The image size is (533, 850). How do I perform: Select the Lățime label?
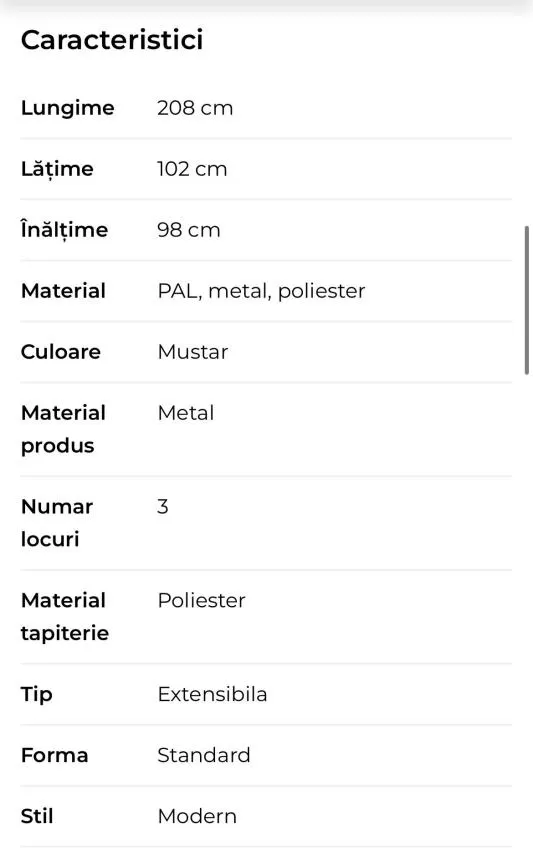pyautogui.click(x=57, y=169)
